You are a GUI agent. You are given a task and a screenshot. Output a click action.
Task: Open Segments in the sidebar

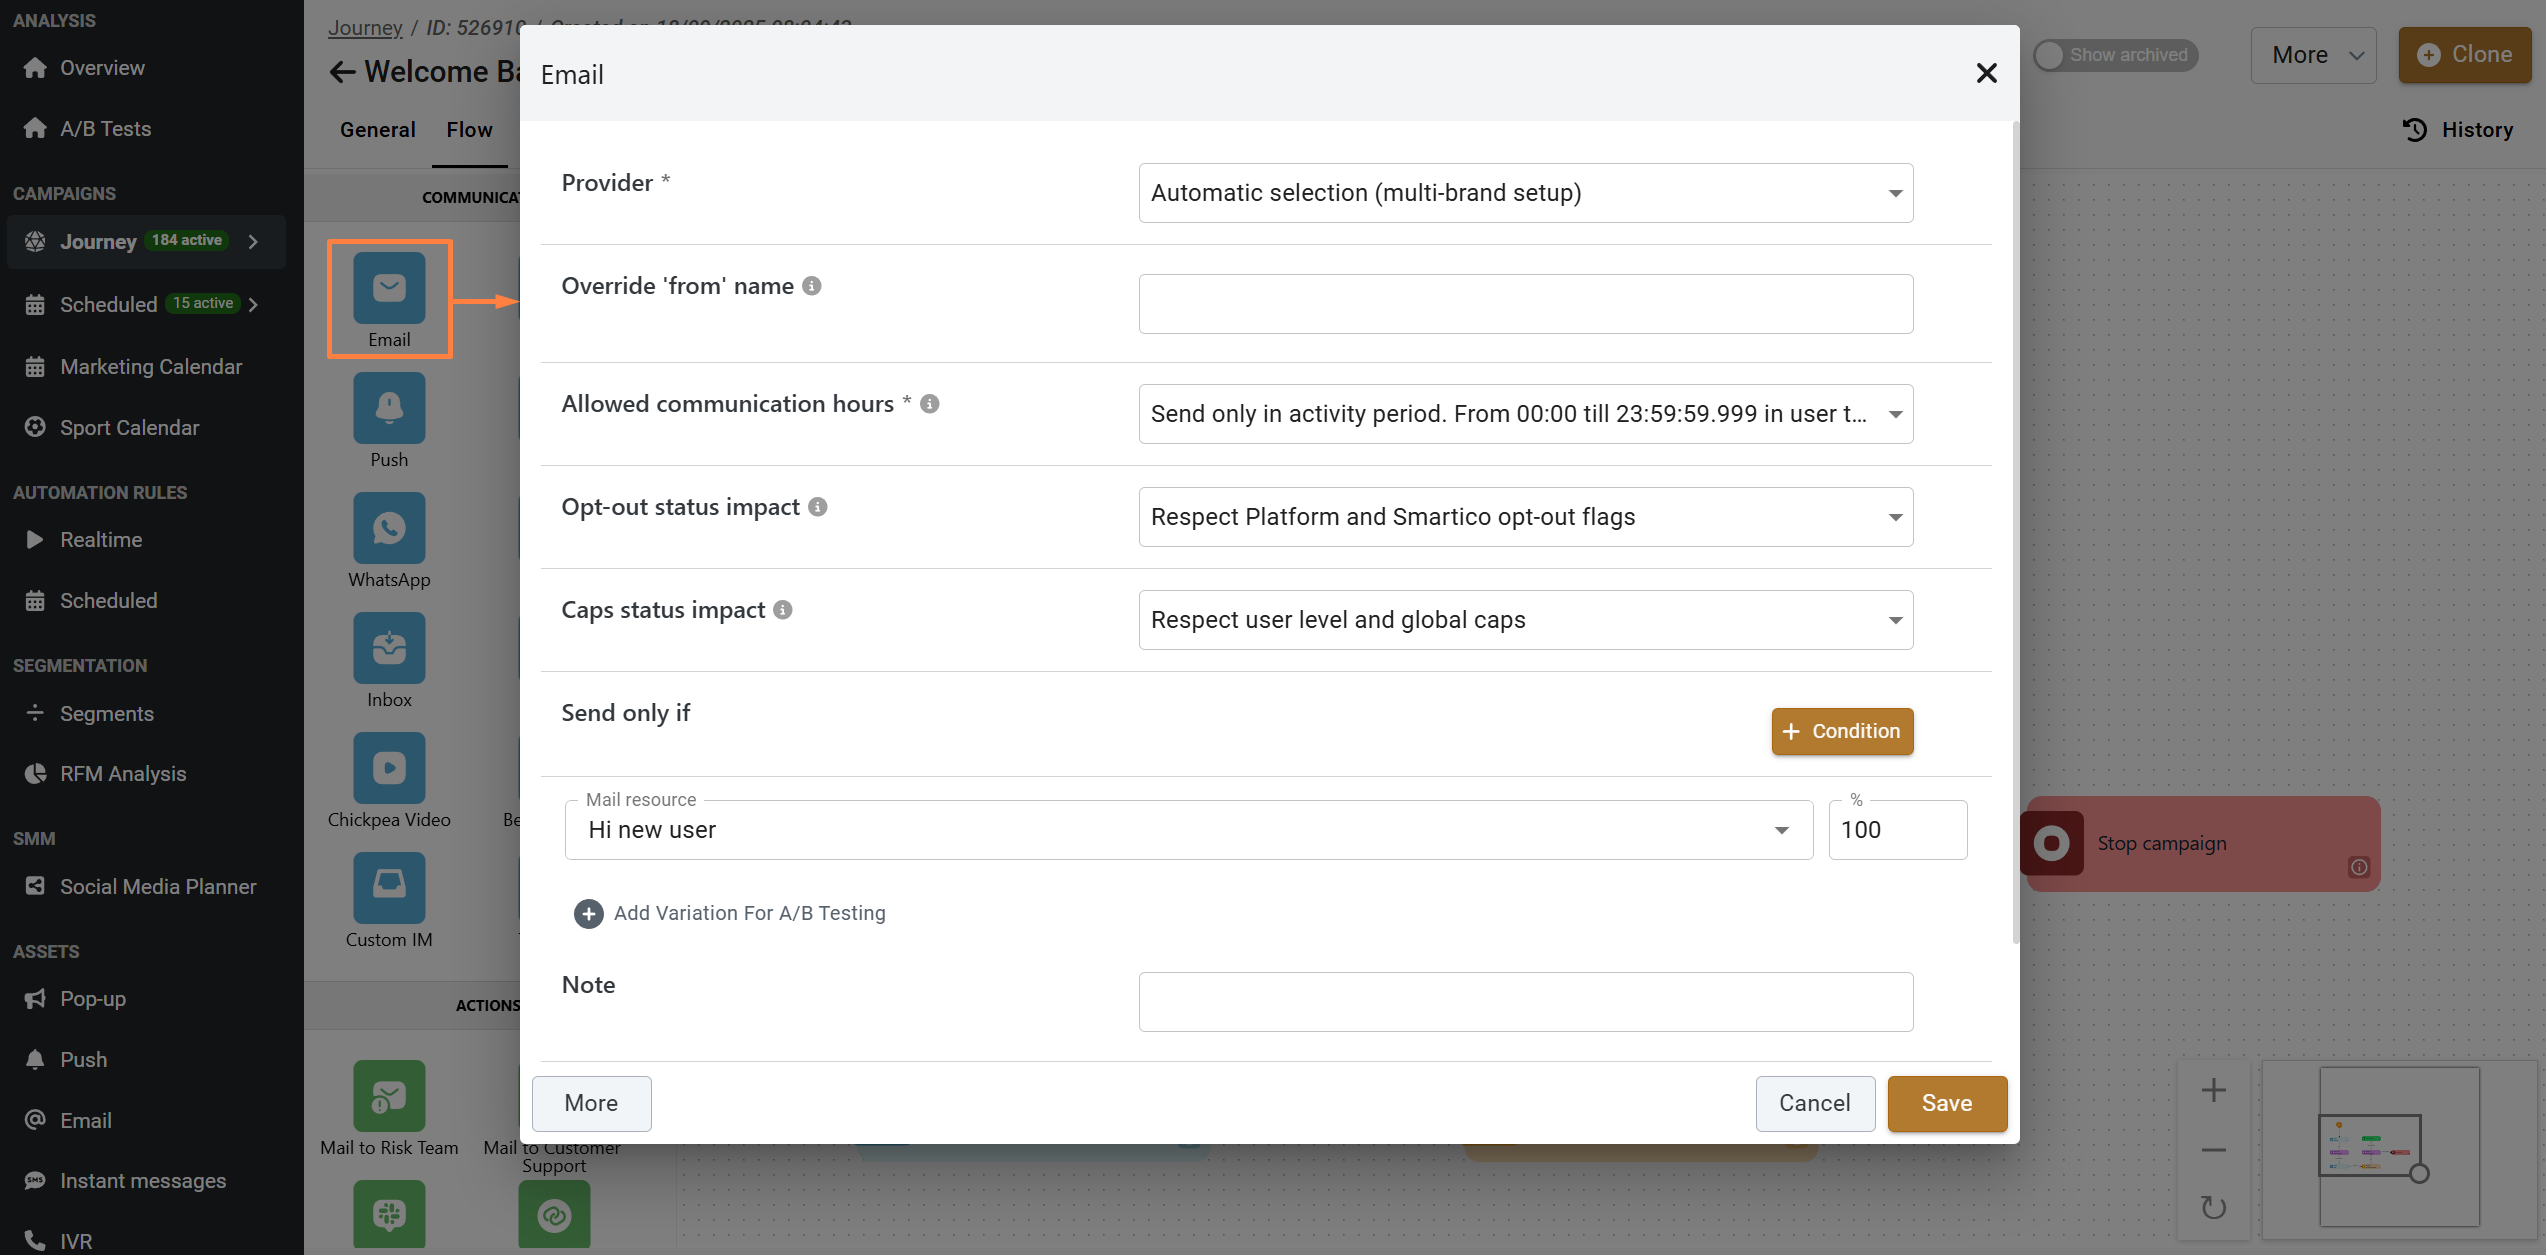pos(107,714)
